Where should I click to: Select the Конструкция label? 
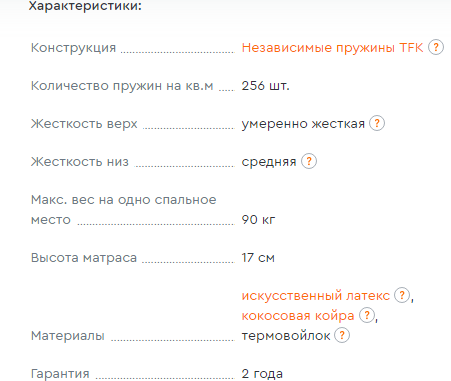point(73,48)
